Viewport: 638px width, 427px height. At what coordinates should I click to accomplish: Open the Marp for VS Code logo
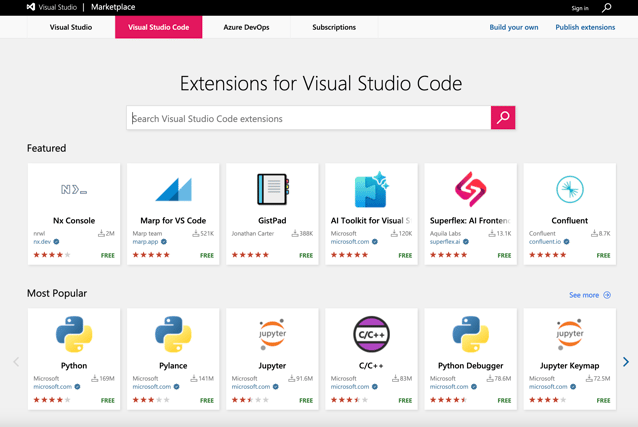click(173, 190)
